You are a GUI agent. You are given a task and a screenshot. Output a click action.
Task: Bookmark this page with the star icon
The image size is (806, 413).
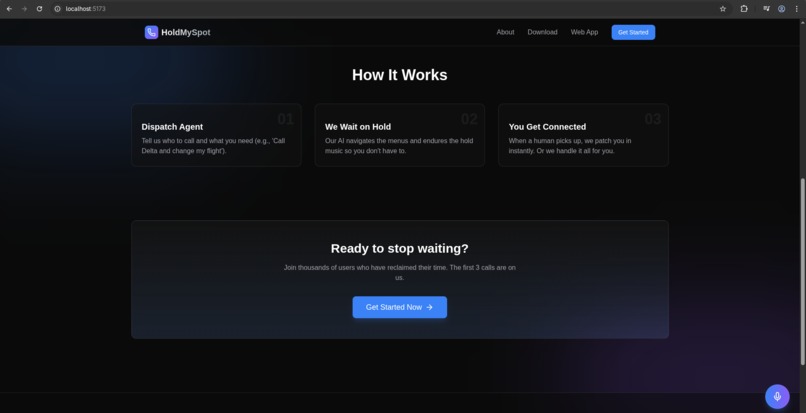(723, 9)
